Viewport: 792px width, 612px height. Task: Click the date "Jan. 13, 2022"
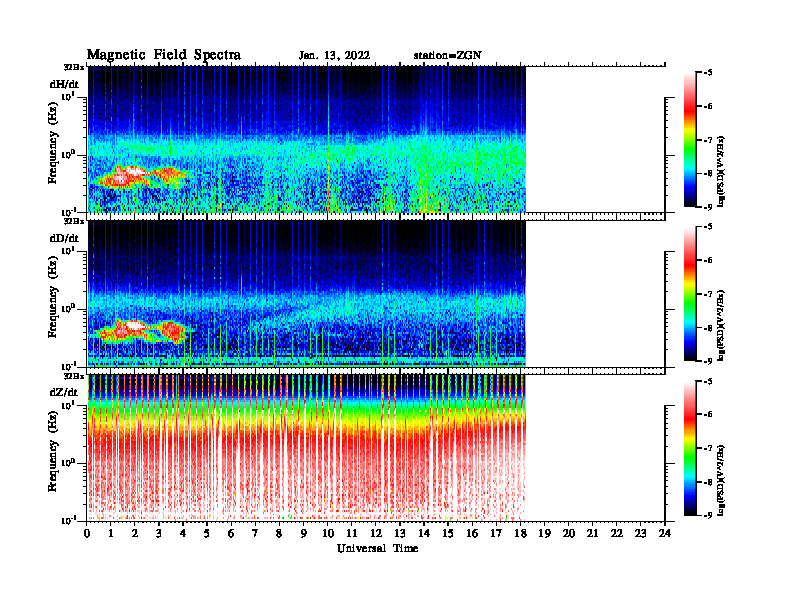334,56
